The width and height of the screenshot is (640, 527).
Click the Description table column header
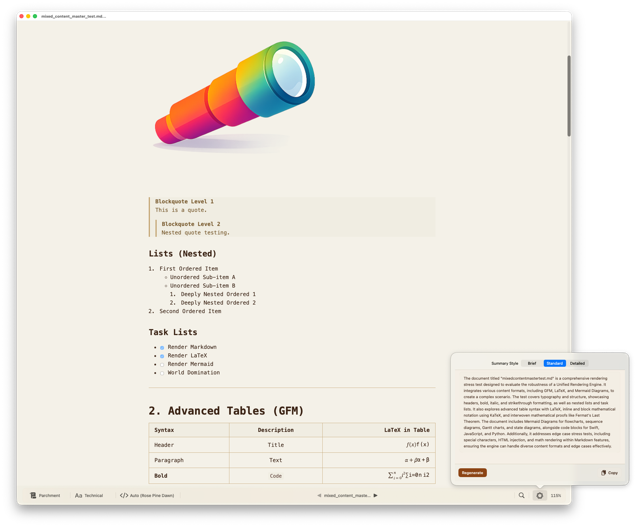tap(276, 430)
